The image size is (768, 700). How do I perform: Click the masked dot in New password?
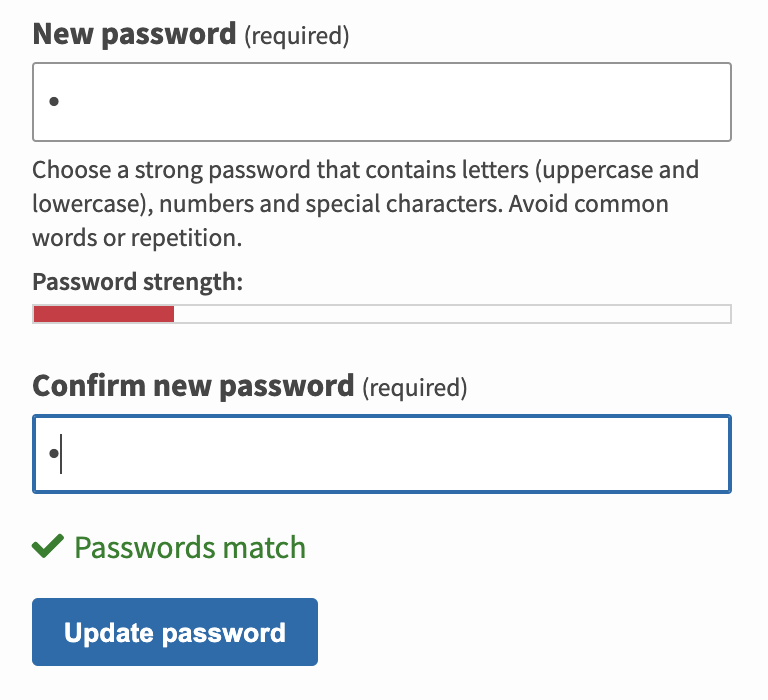(x=54, y=102)
